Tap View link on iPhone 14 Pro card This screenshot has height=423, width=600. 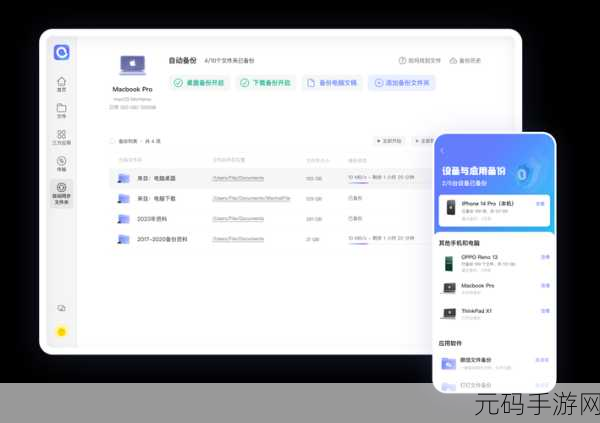click(540, 204)
